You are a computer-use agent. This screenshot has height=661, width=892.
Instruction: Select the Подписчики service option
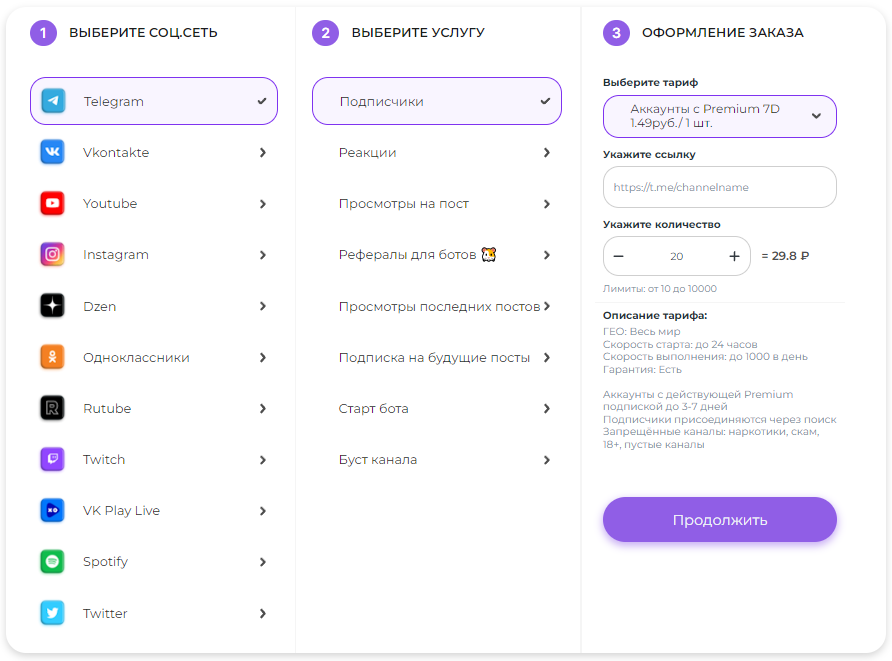pos(436,101)
